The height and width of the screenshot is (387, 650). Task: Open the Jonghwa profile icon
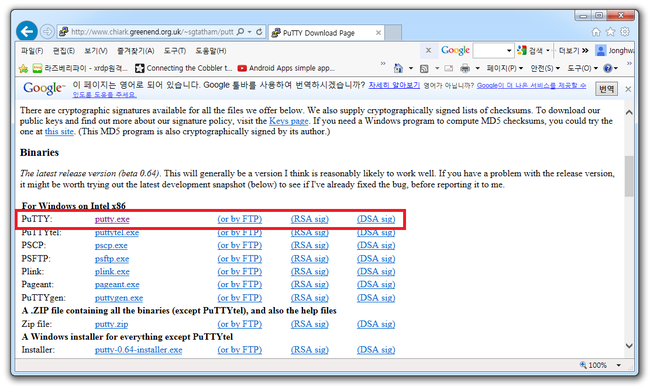pyautogui.click(x=600, y=51)
